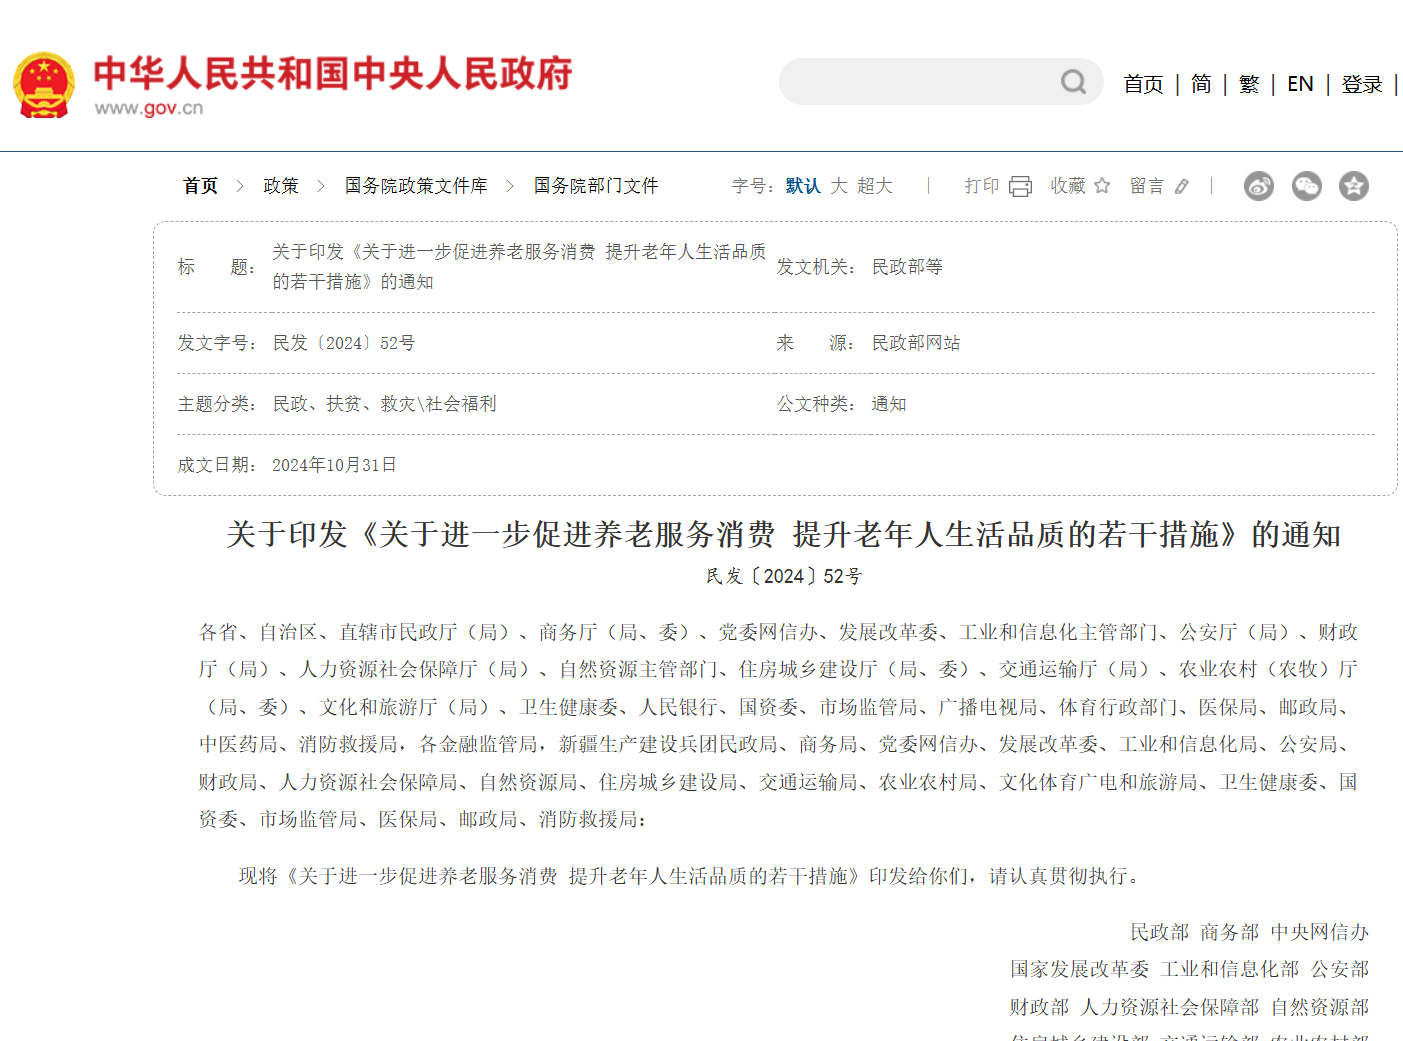Click the 登录 login link
The height and width of the screenshot is (1041, 1403).
coord(1361,85)
